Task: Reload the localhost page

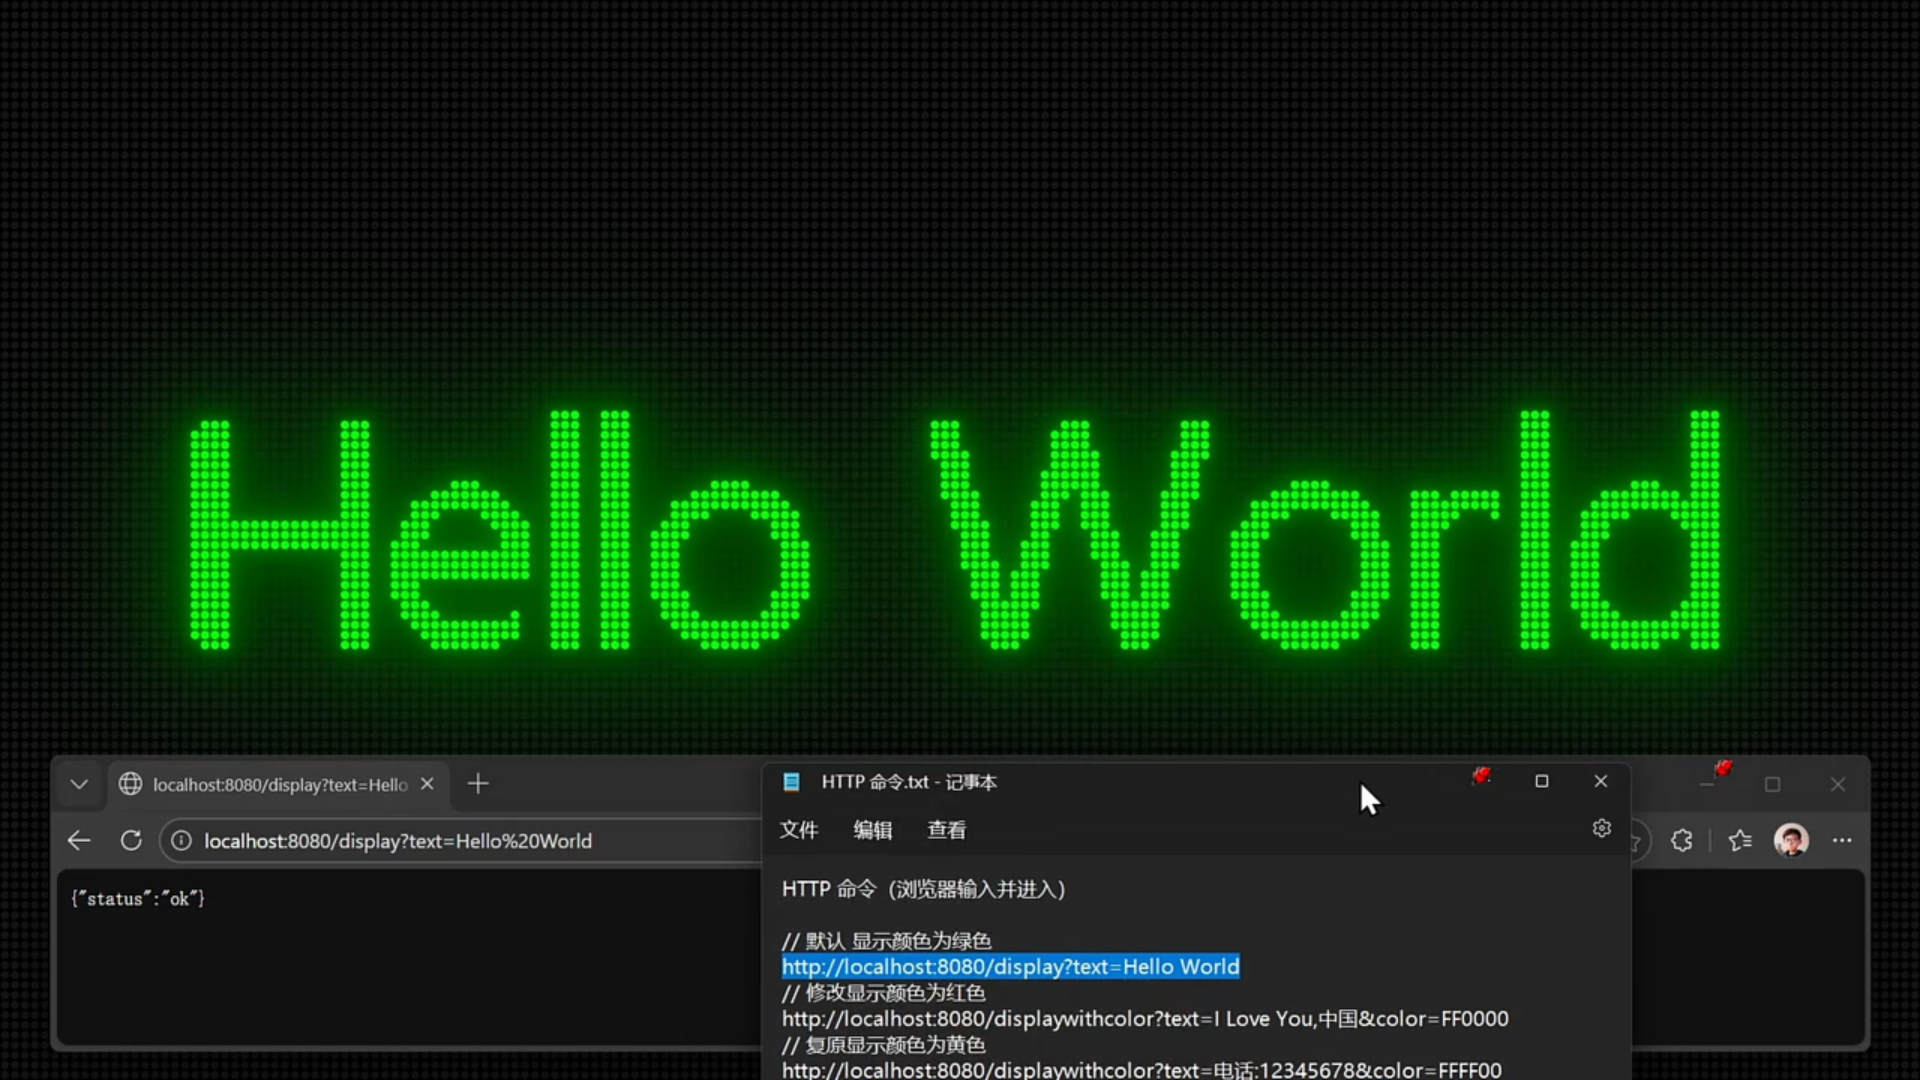Action: 131,841
